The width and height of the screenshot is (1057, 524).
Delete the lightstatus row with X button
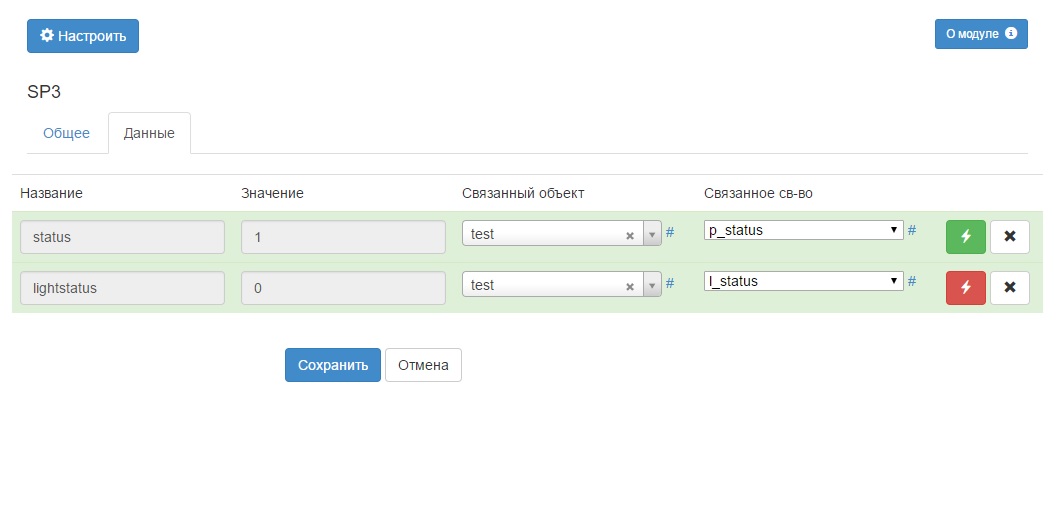coord(1009,288)
